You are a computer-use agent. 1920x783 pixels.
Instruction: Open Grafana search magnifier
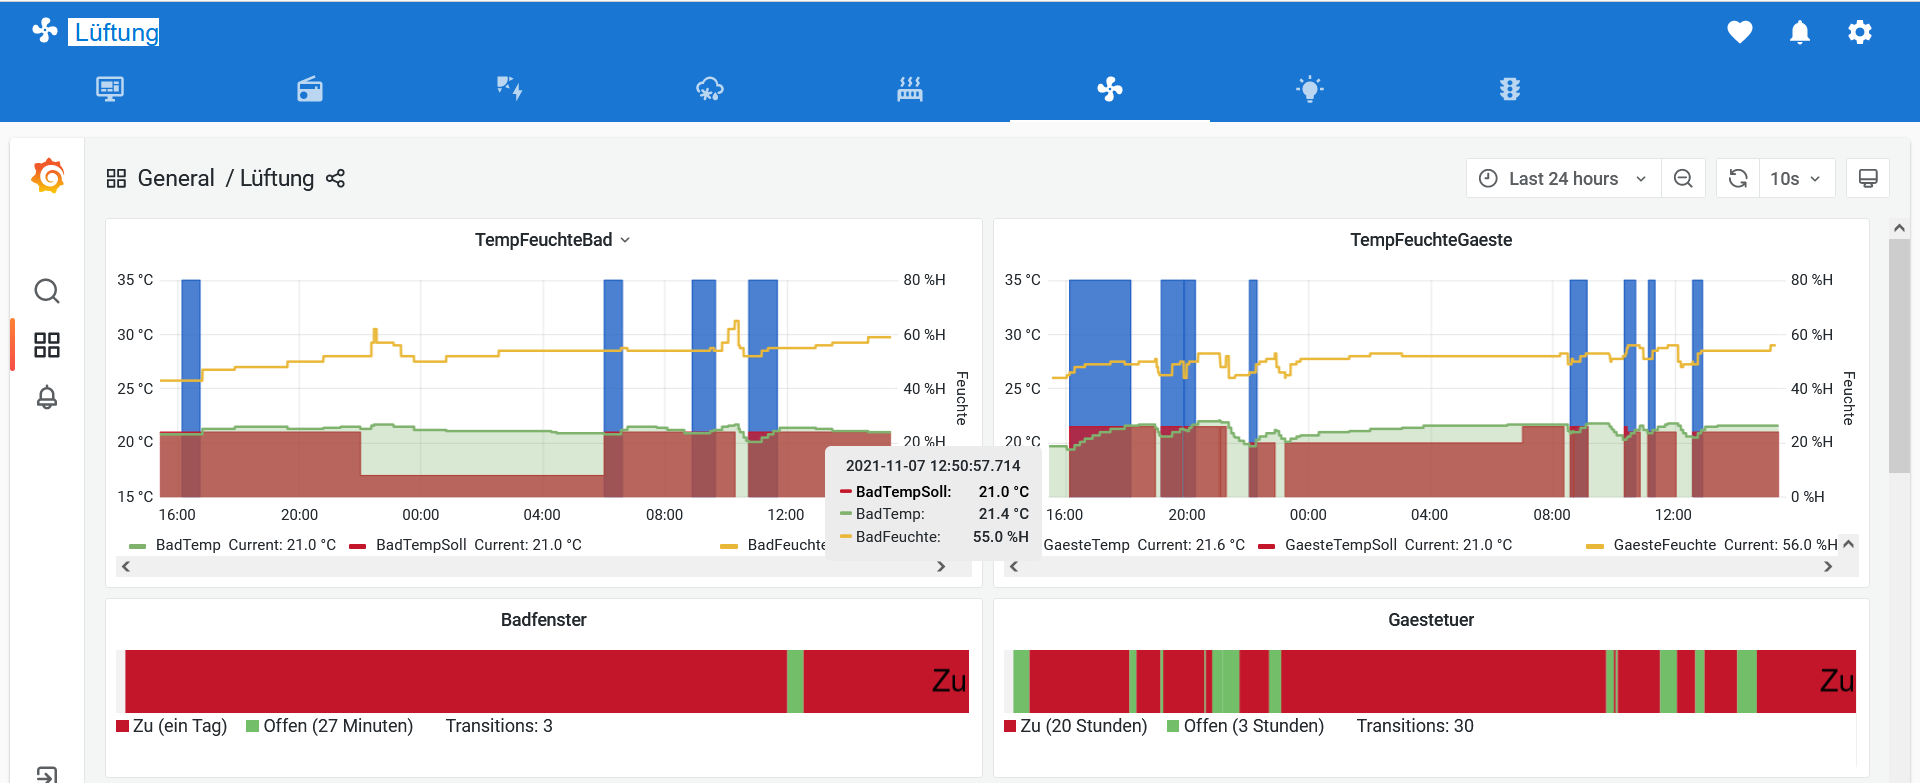click(47, 291)
